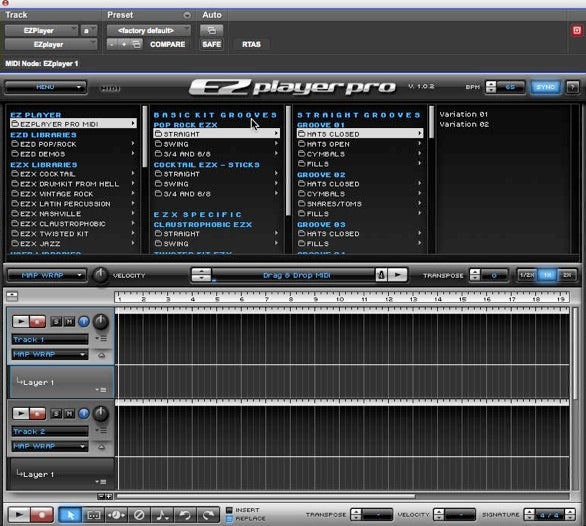Play Track 1 using its play button
Viewport: 586px width, 526px height.
click(21, 321)
